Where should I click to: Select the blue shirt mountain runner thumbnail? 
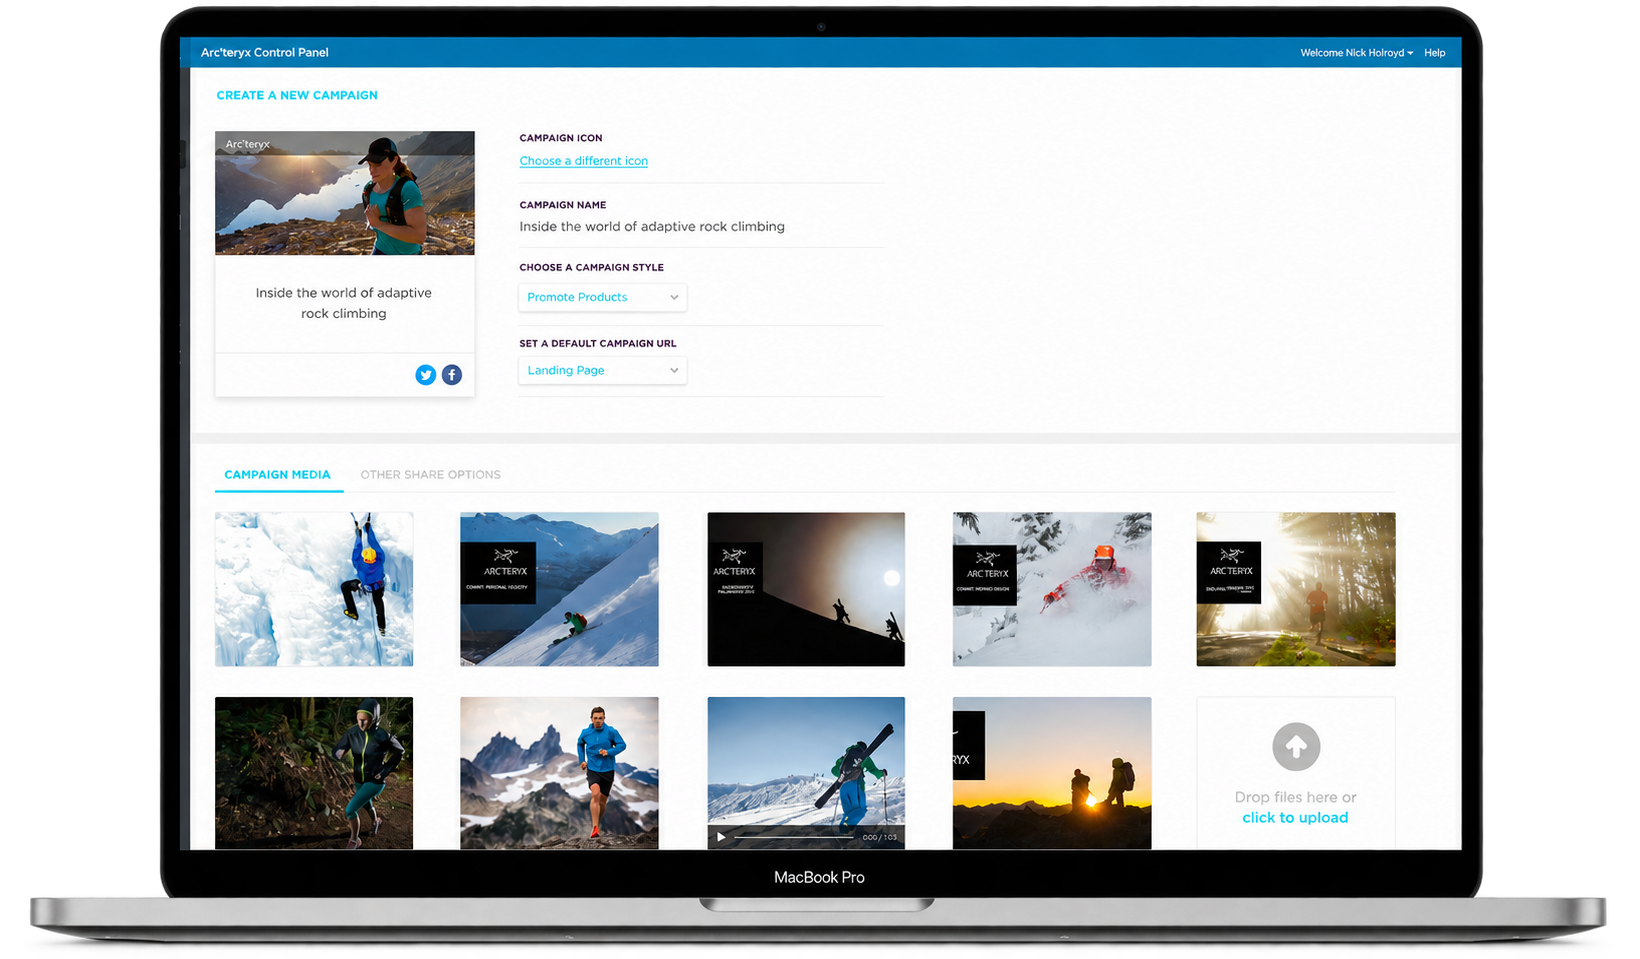point(559,773)
